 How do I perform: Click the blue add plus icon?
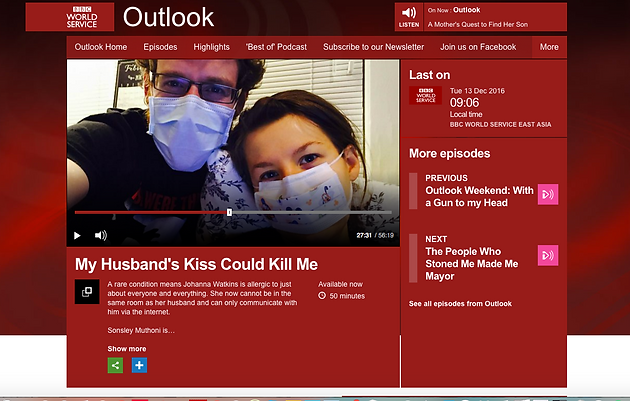point(139,365)
